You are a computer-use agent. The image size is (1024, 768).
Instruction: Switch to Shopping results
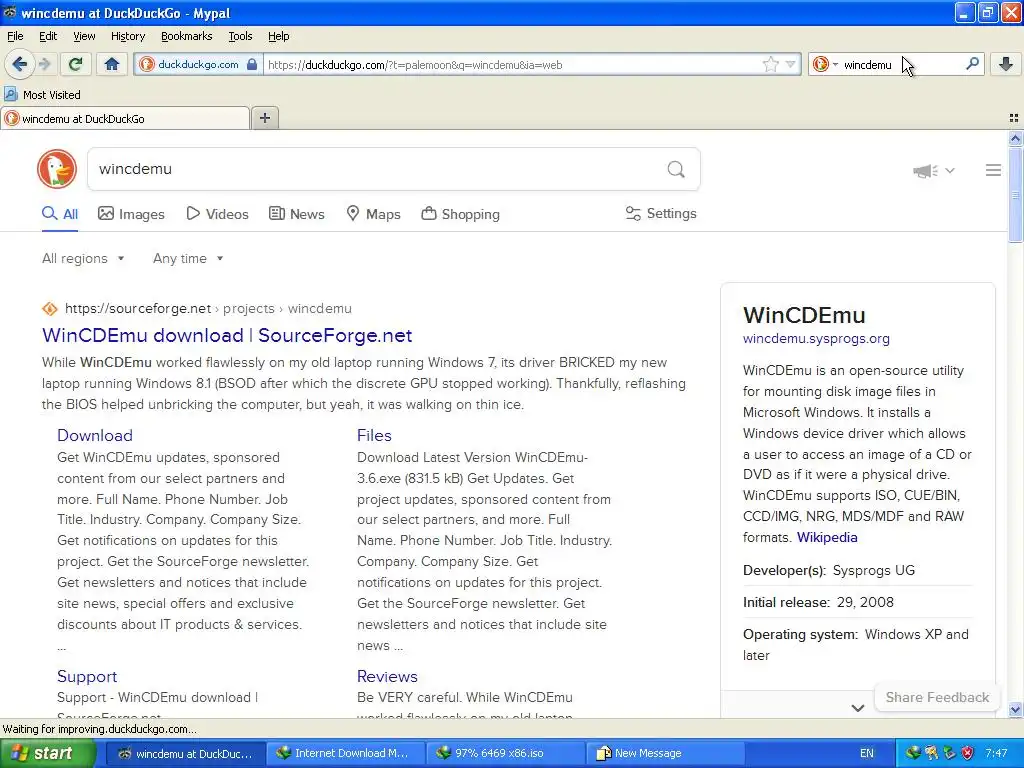tap(461, 214)
